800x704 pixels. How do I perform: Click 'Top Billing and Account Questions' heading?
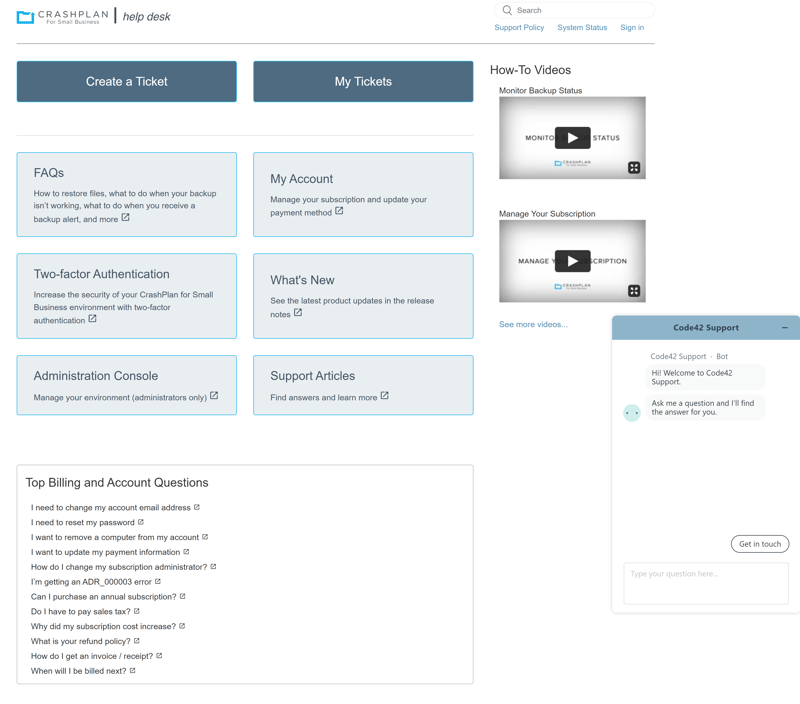click(117, 483)
